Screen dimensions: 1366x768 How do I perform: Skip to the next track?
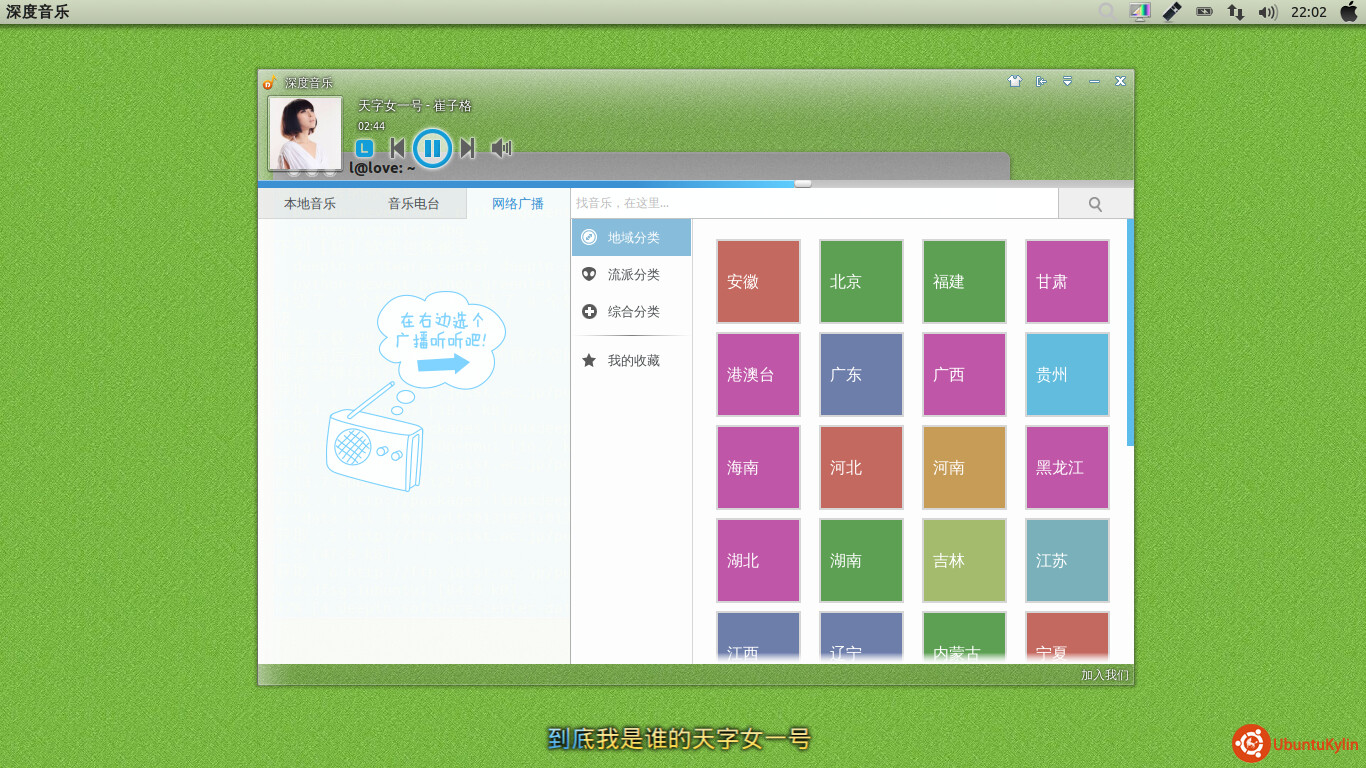click(x=467, y=149)
